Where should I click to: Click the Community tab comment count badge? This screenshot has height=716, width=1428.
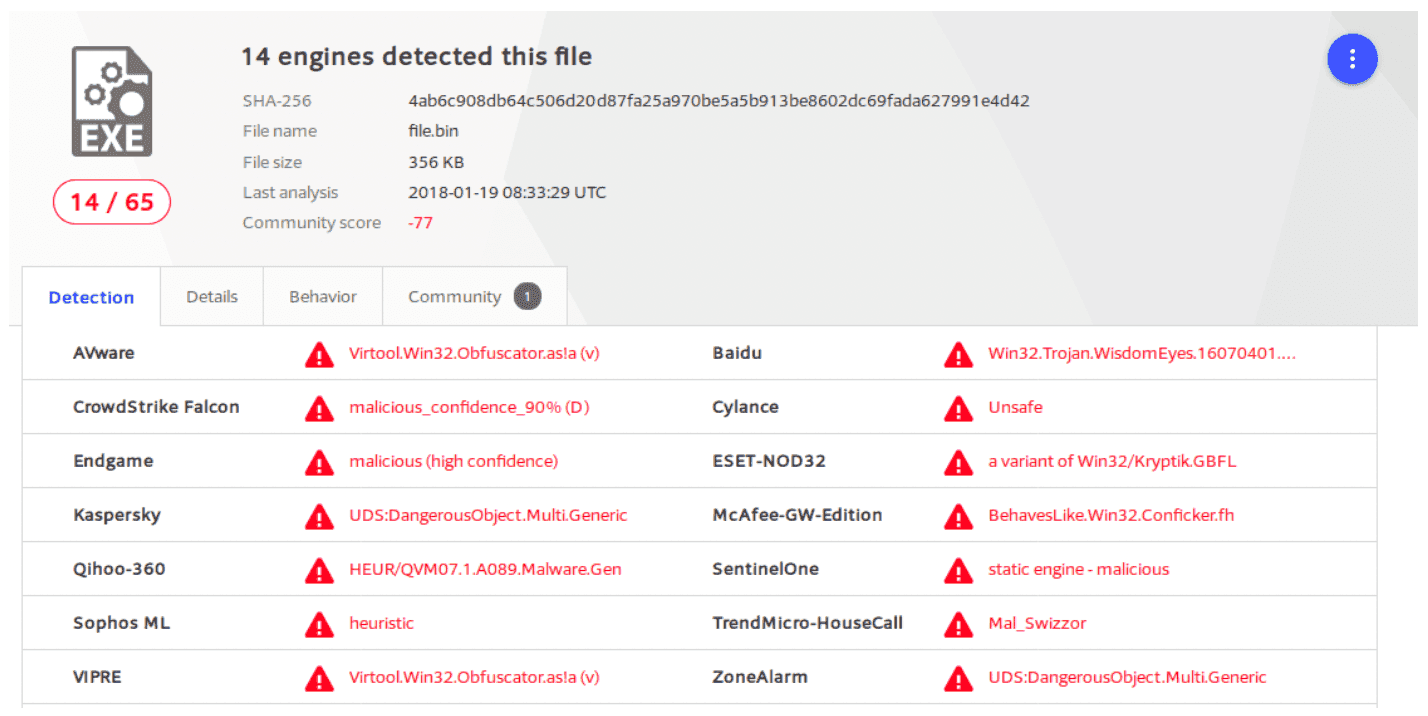(x=528, y=296)
